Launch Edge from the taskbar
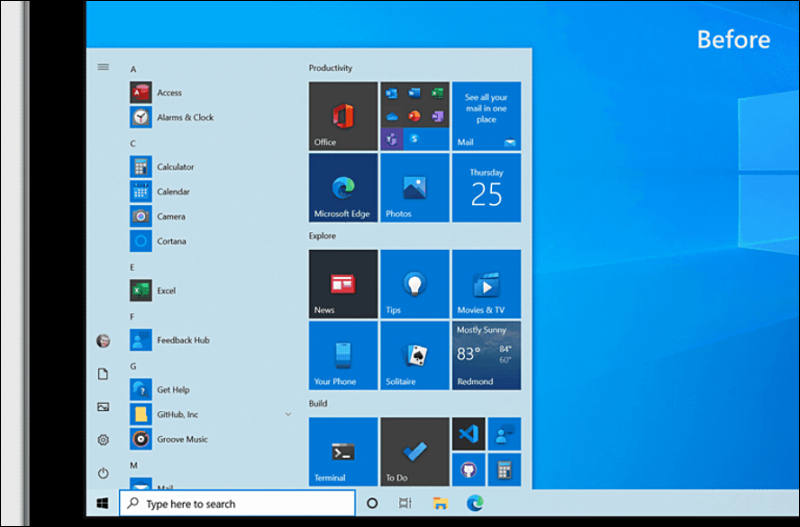Viewport: 800px width, 527px height. (475, 504)
